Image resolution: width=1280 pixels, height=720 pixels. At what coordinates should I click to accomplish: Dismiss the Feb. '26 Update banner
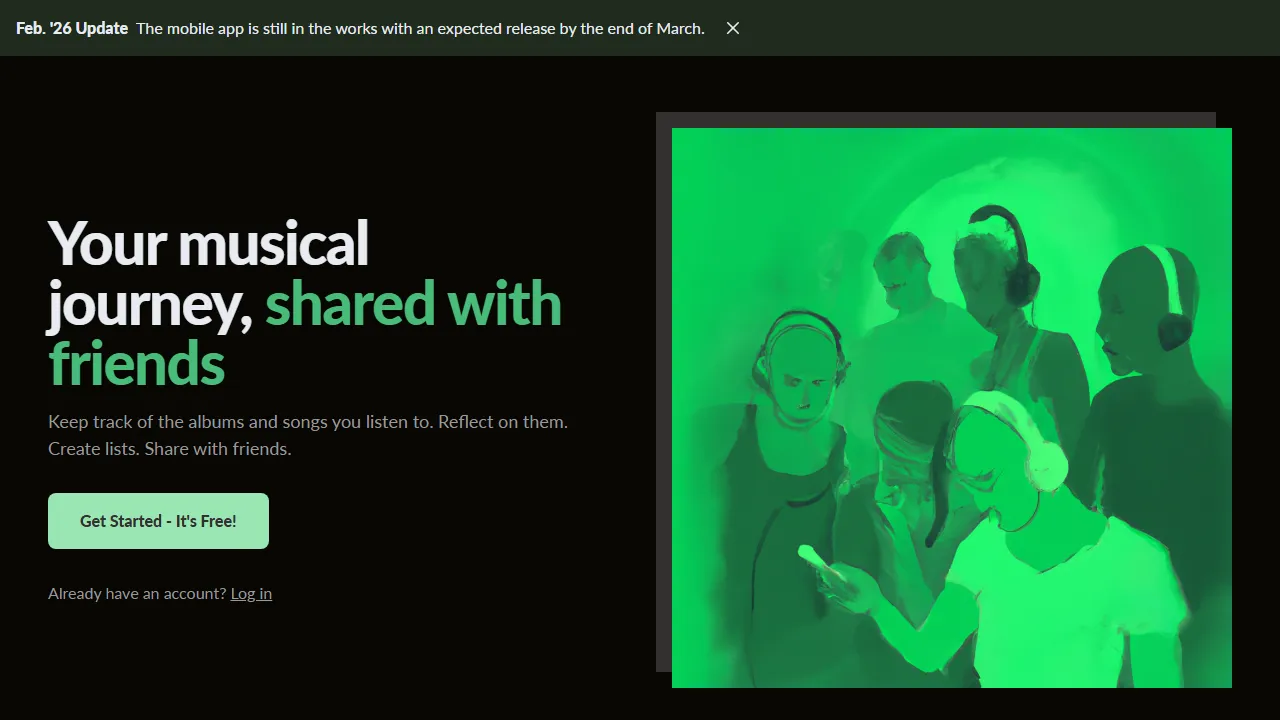[733, 28]
